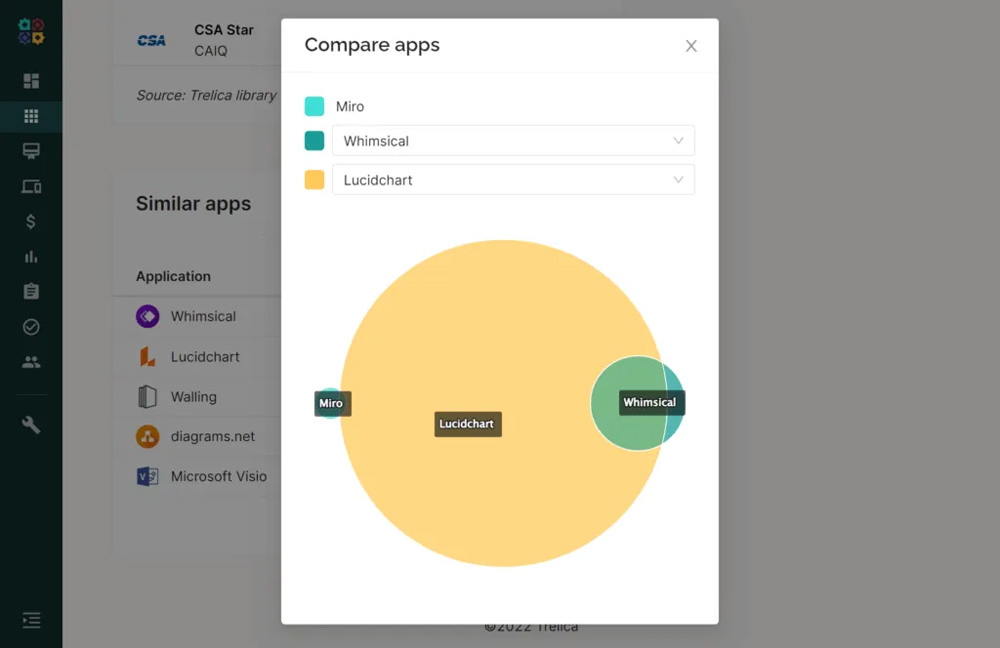Click the CSA logo icon
Viewport: 1000px width, 648px height.
tap(151, 41)
